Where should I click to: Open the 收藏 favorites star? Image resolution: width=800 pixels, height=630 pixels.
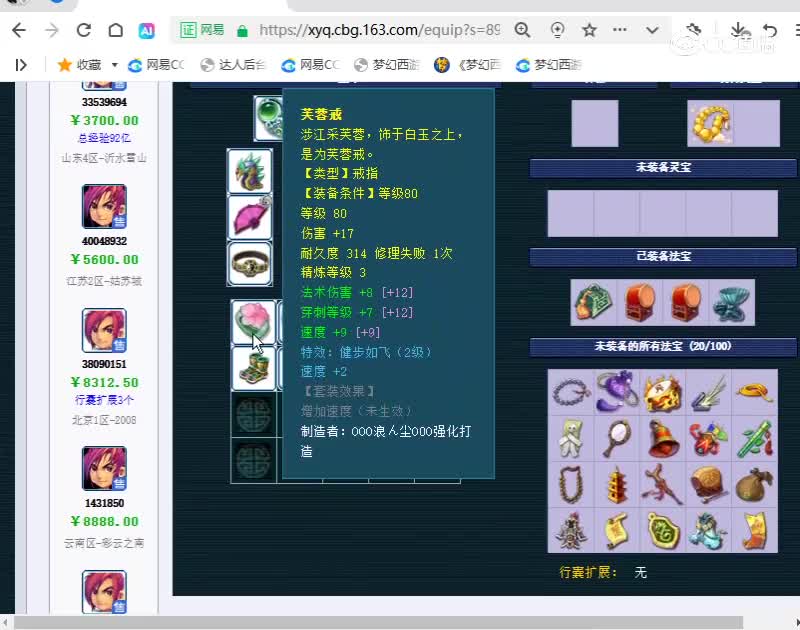65,65
